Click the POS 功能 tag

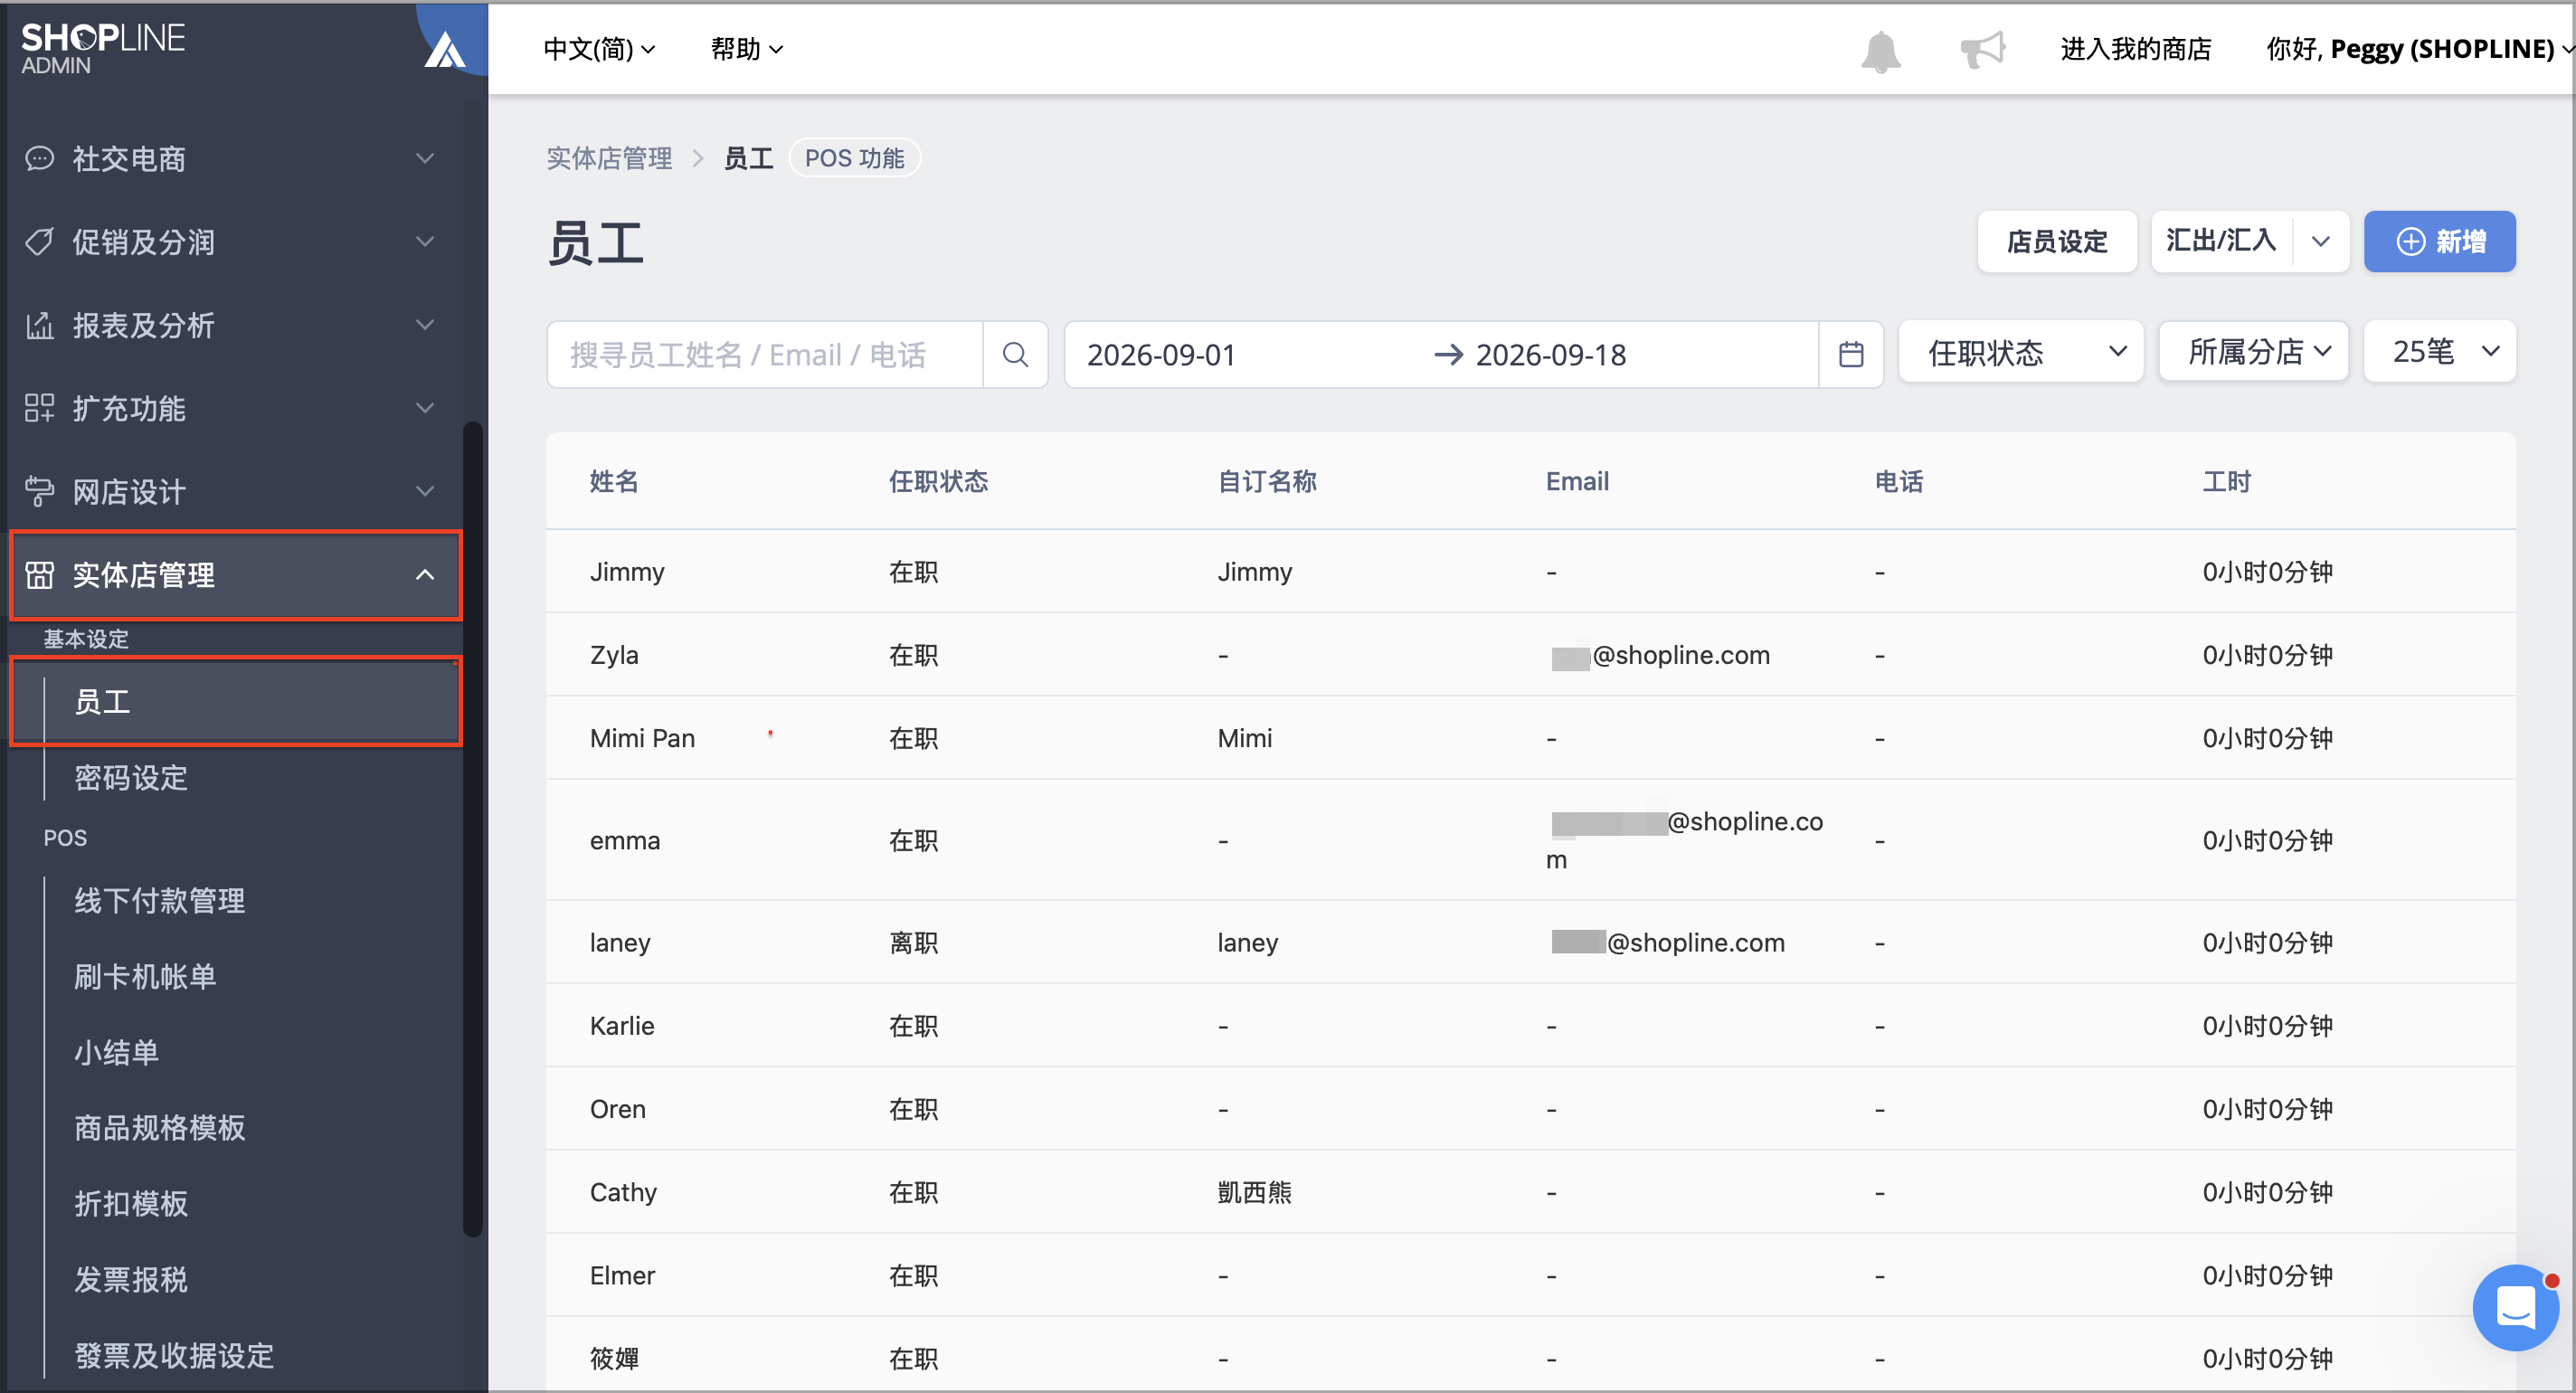pyautogui.click(x=854, y=158)
